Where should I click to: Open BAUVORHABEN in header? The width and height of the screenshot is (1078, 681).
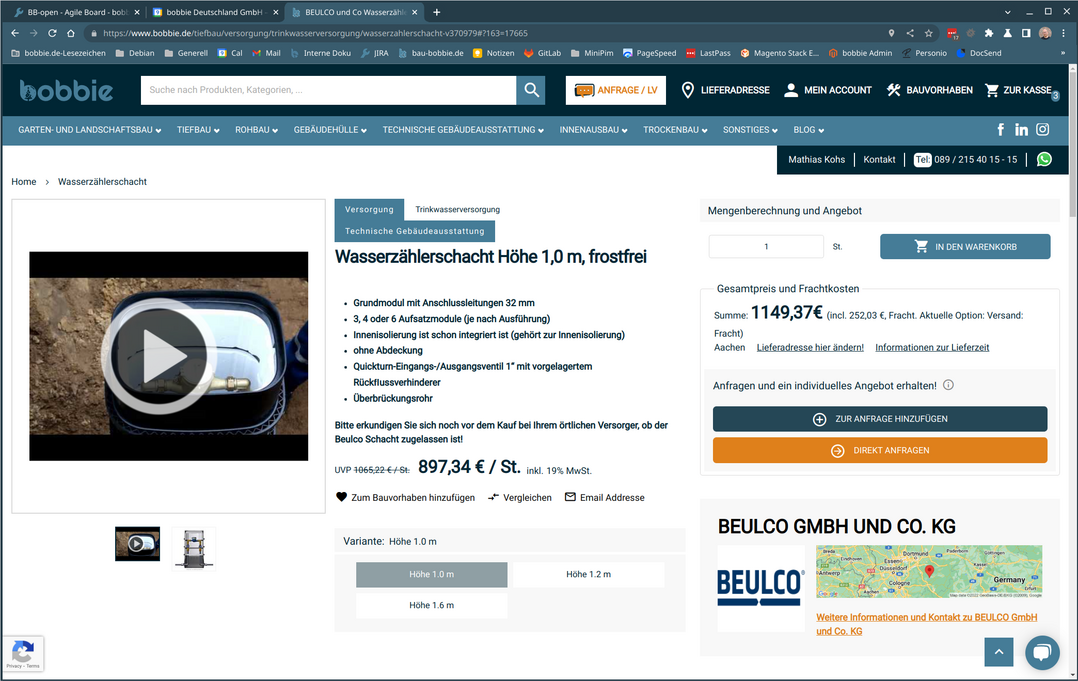pyautogui.click(x=930, y=90)
